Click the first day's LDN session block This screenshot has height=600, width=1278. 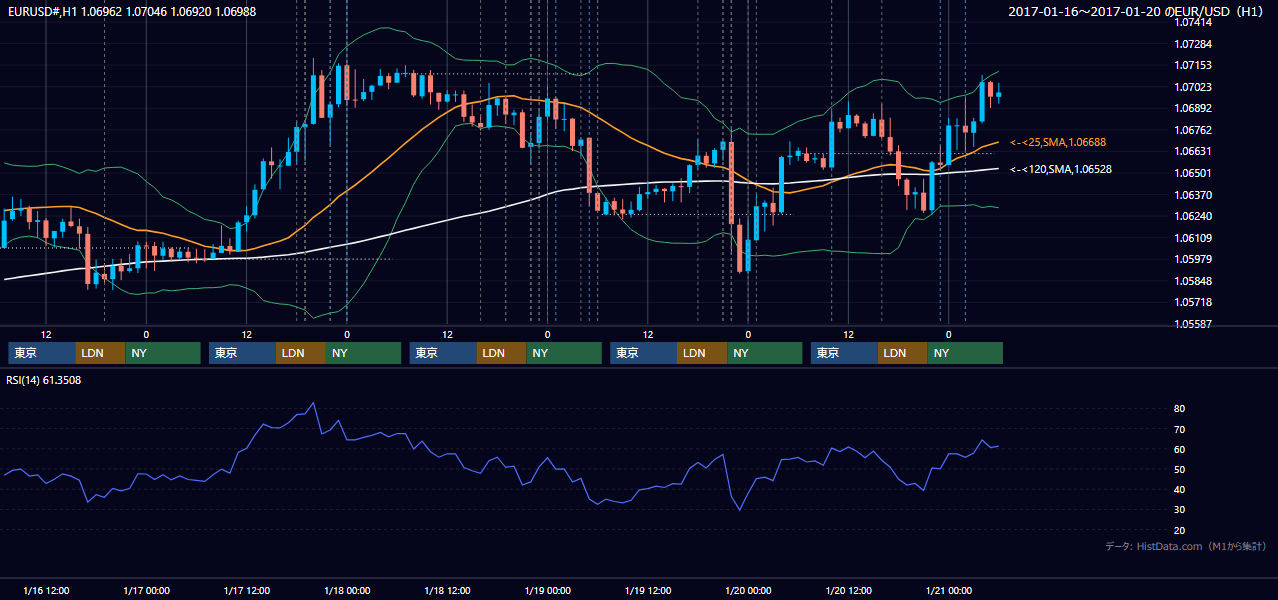tap(100, 353)
